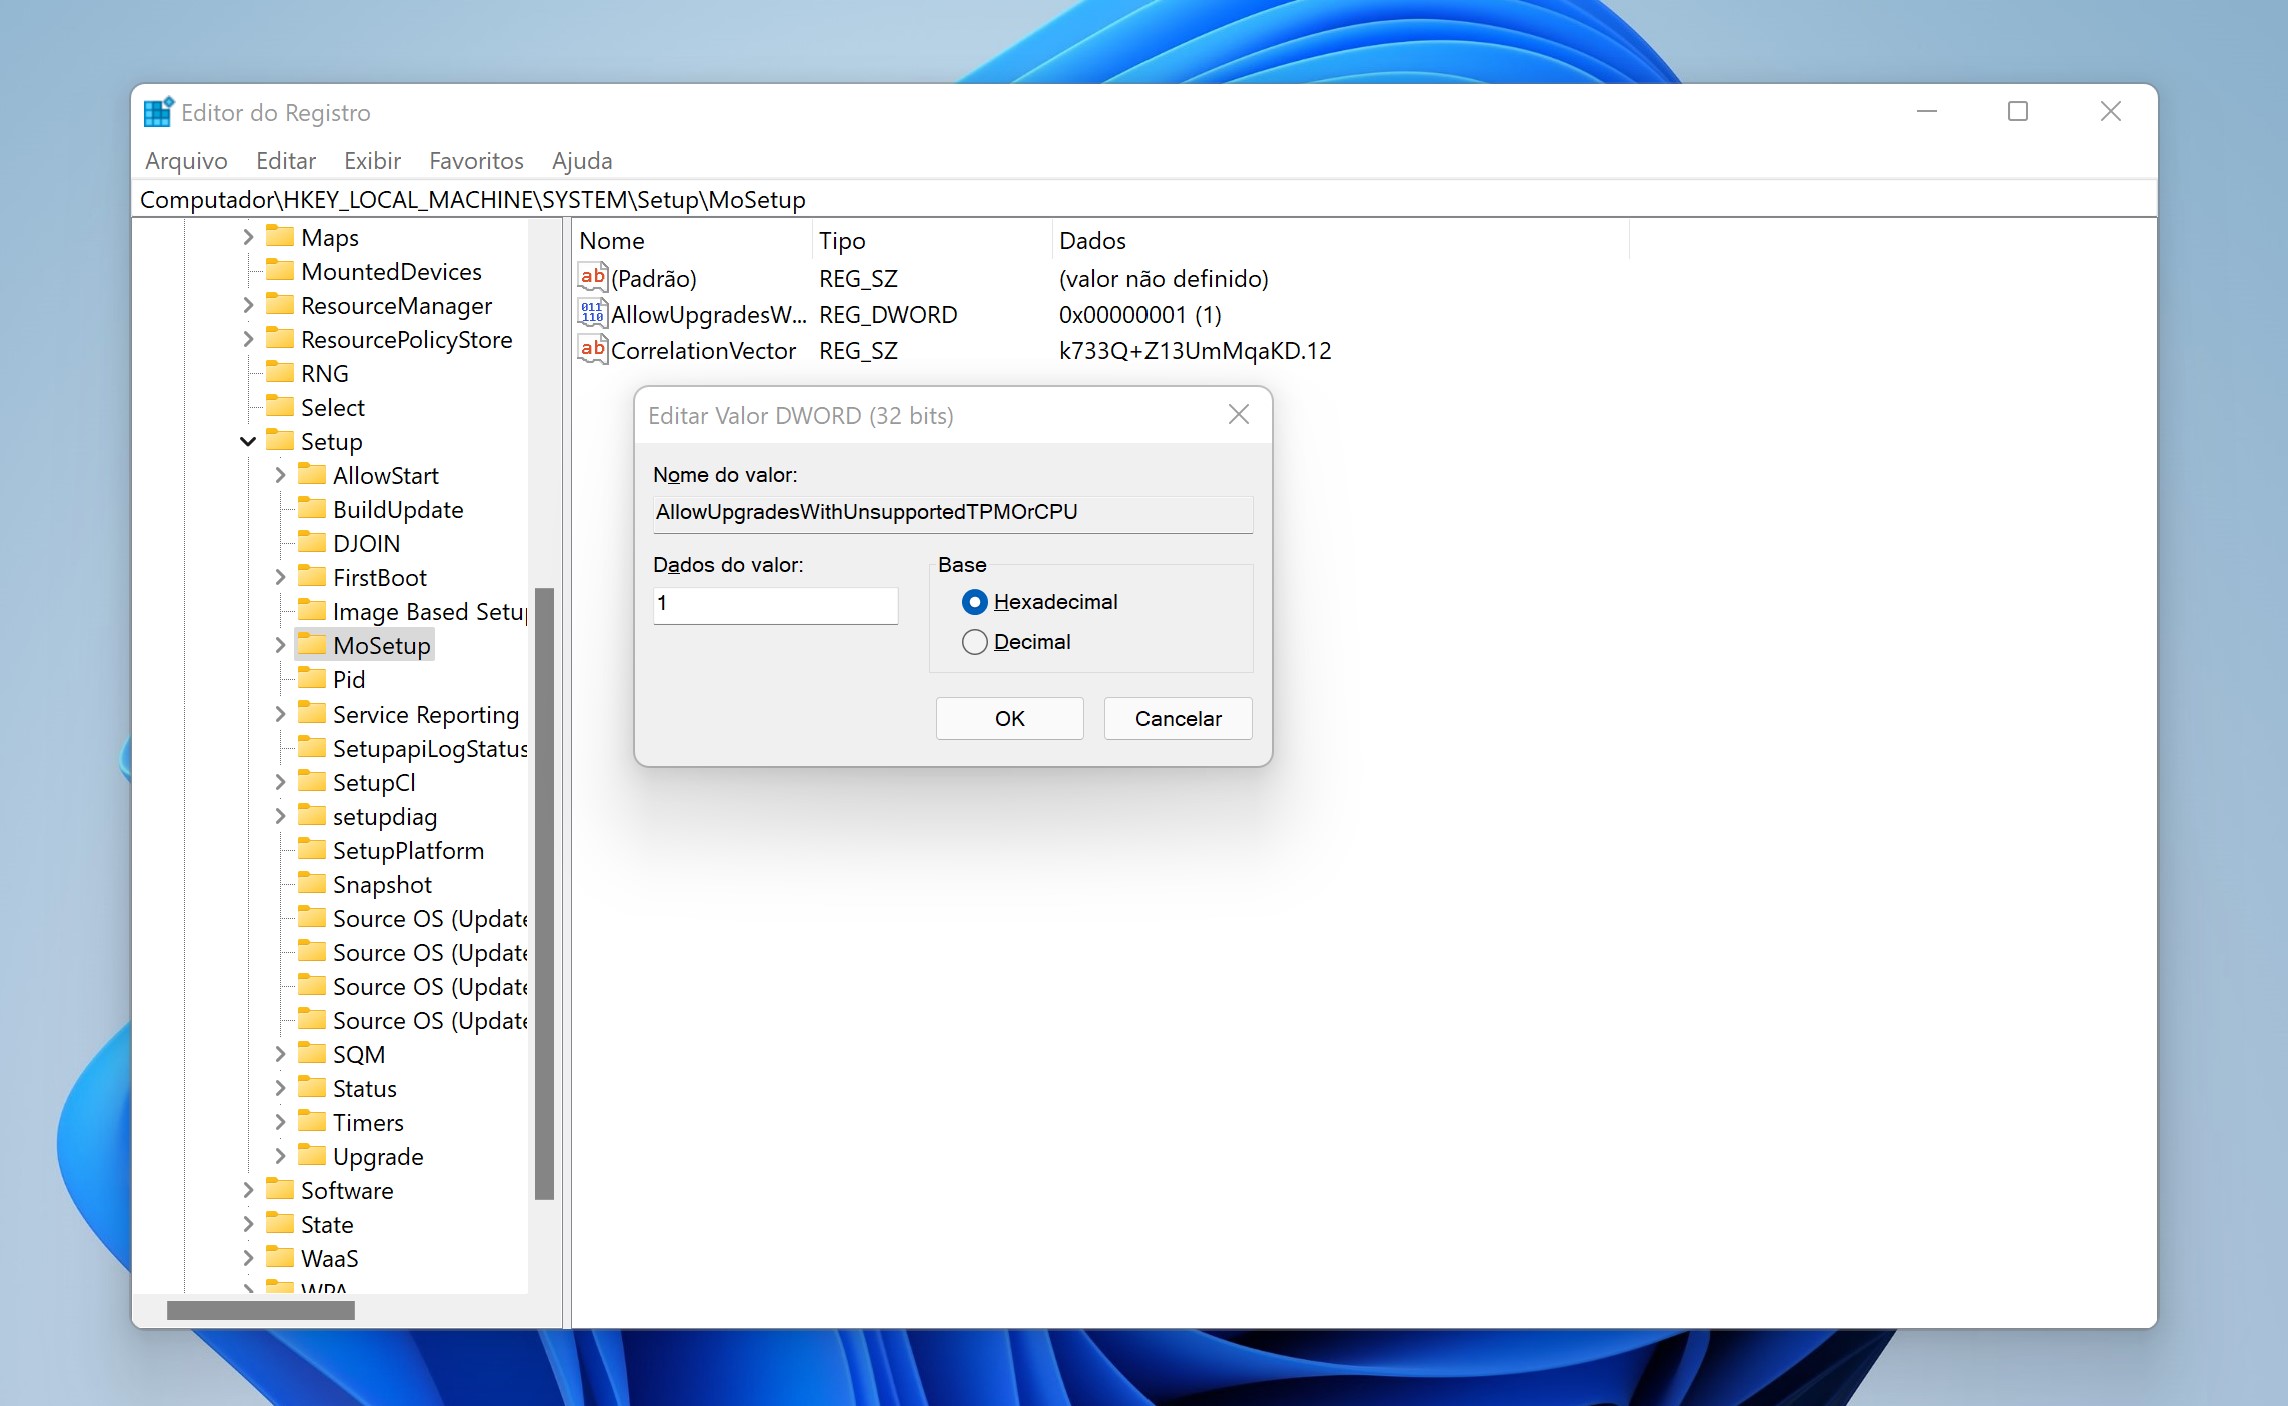Select the Hexadecimal radio button
Image resolution: width=2288 pixels, height=1406 pixels.
pyautogui.click(x=976, y=602)
